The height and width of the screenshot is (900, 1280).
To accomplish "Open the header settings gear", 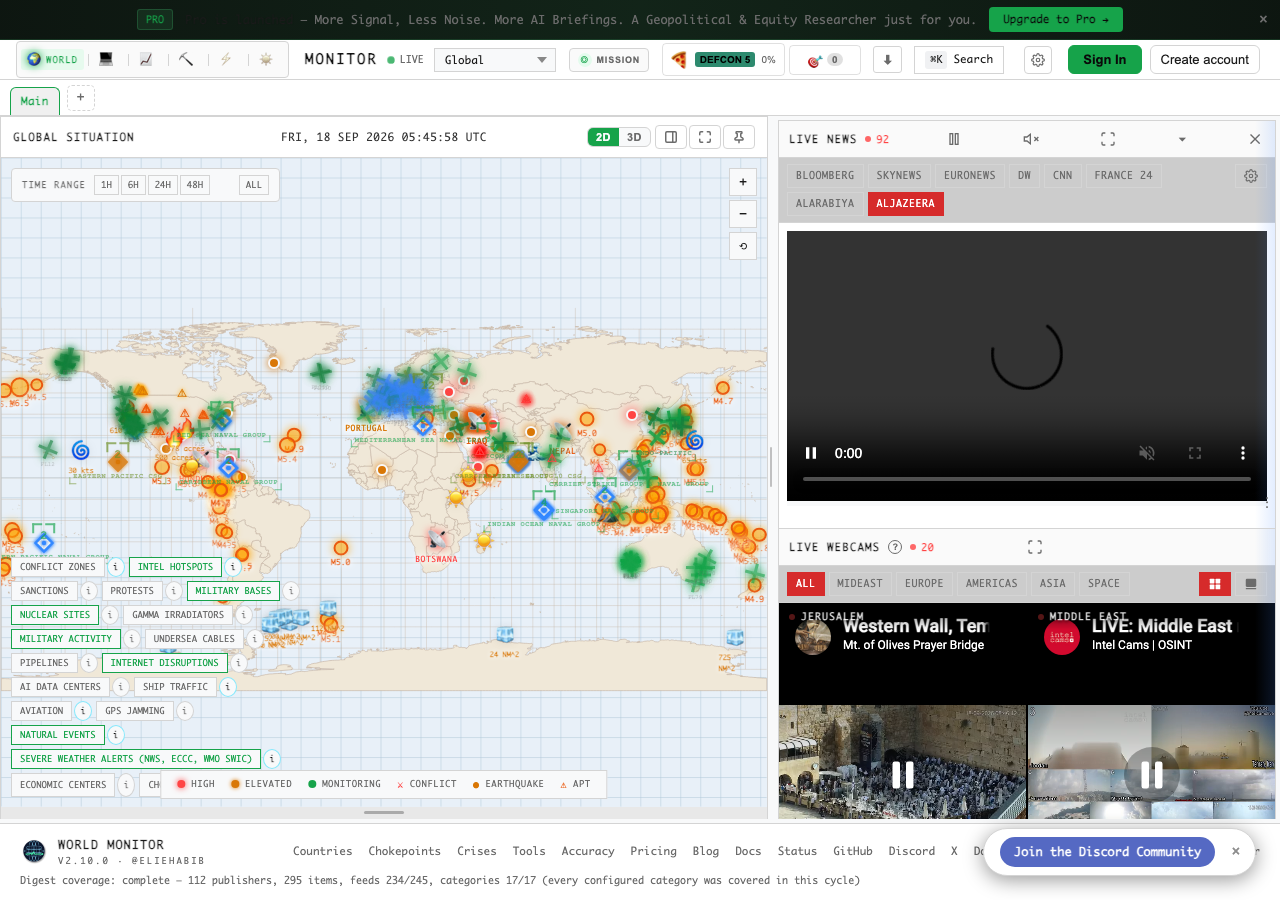I will 1038,60.
